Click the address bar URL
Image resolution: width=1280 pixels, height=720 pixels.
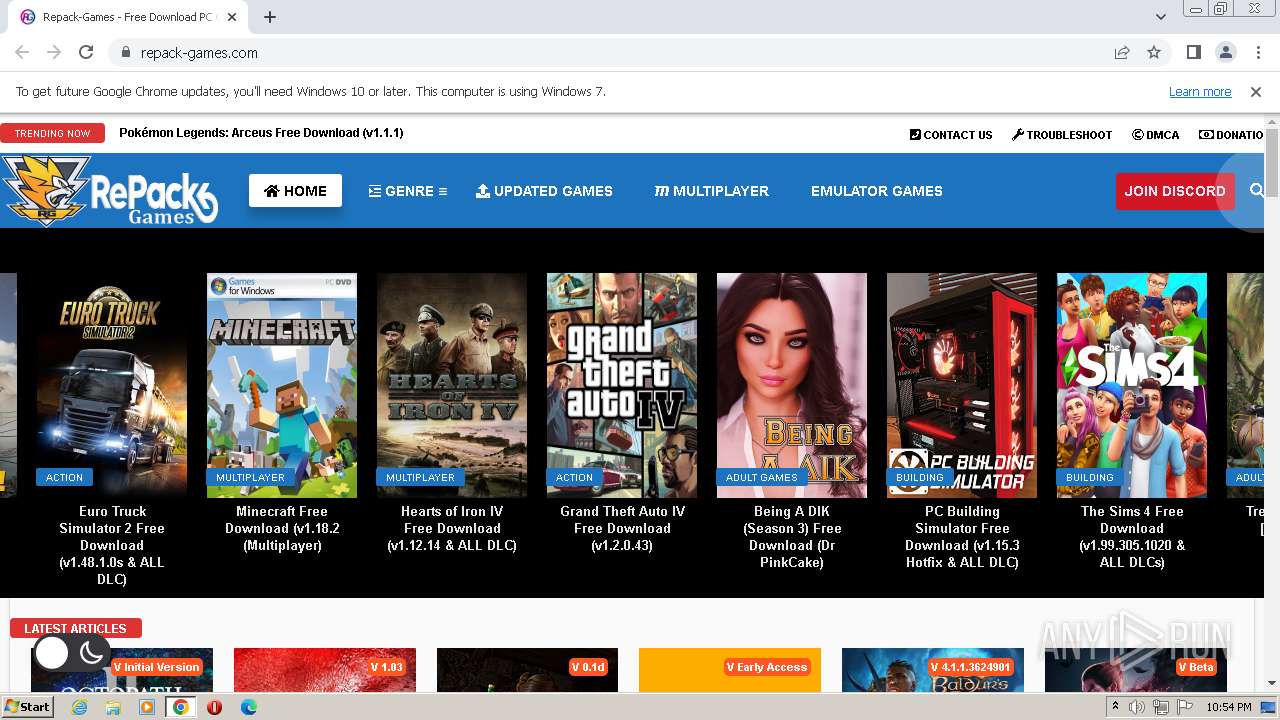[x=199, y=53]
